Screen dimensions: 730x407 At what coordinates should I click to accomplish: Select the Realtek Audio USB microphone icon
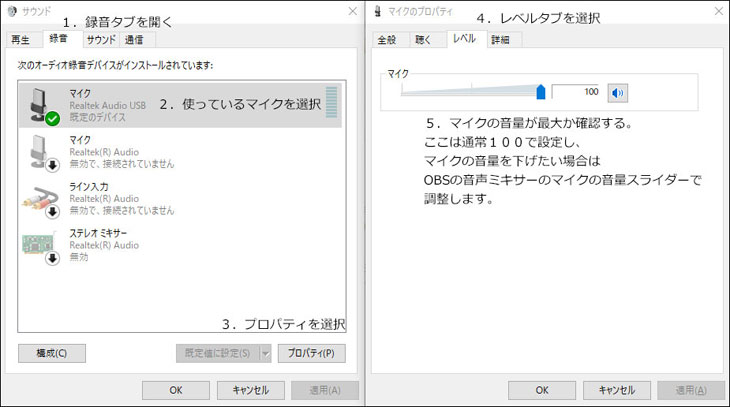click(x=40, y=104)
